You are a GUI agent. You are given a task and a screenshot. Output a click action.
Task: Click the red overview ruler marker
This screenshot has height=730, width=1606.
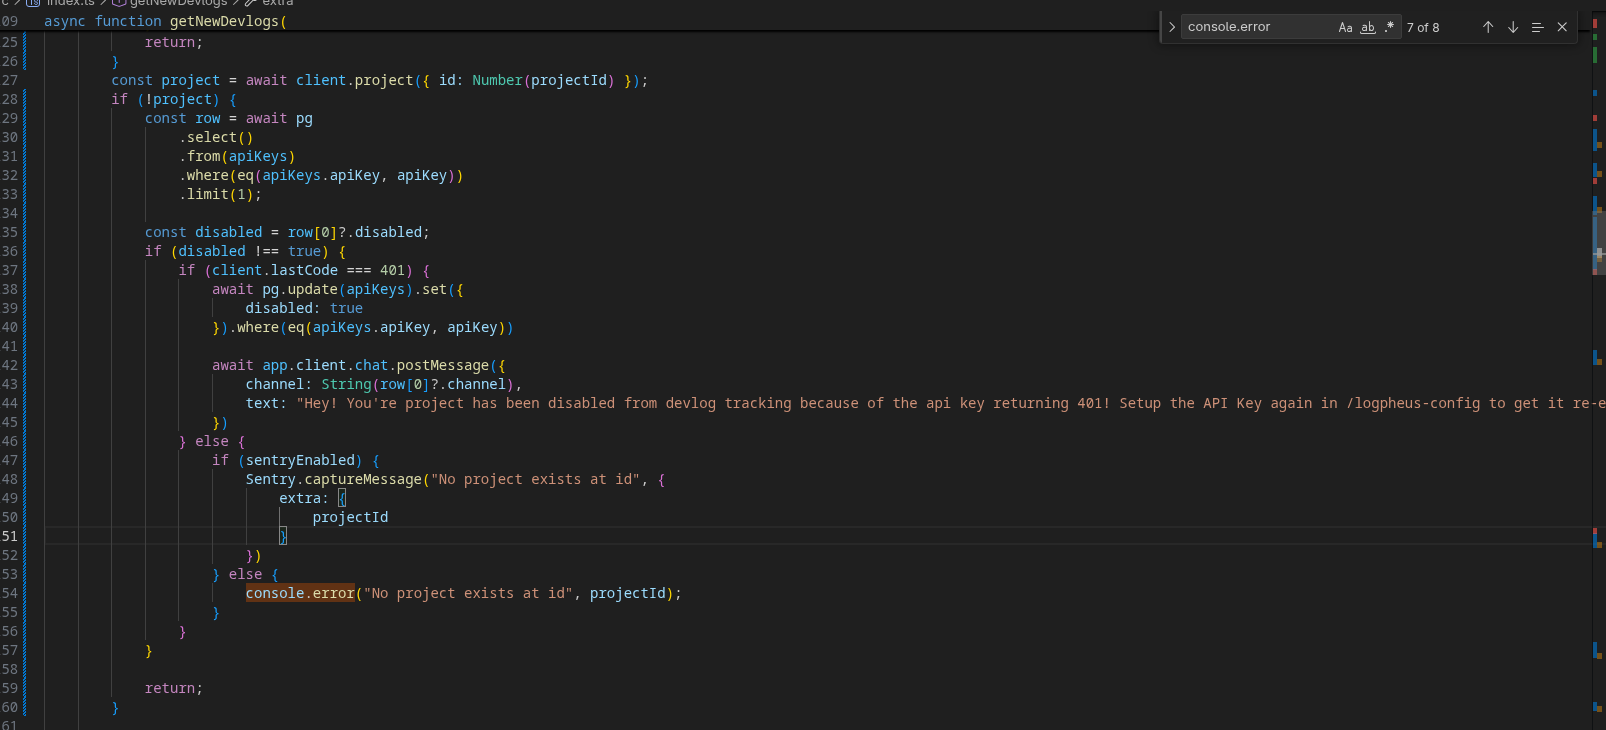coord(1595,118)
